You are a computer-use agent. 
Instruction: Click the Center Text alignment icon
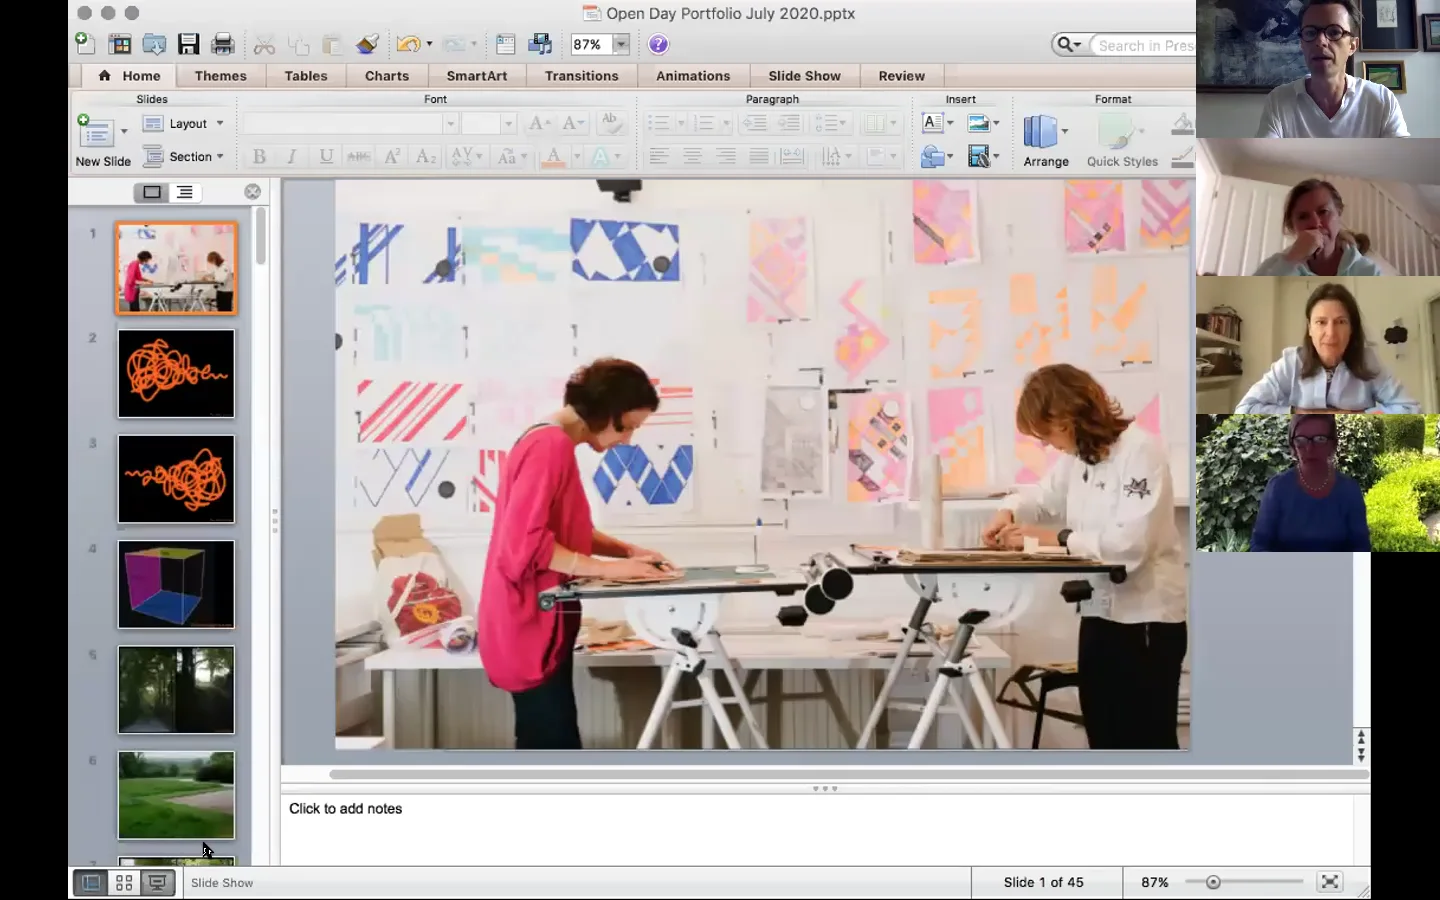click(692, 156)
